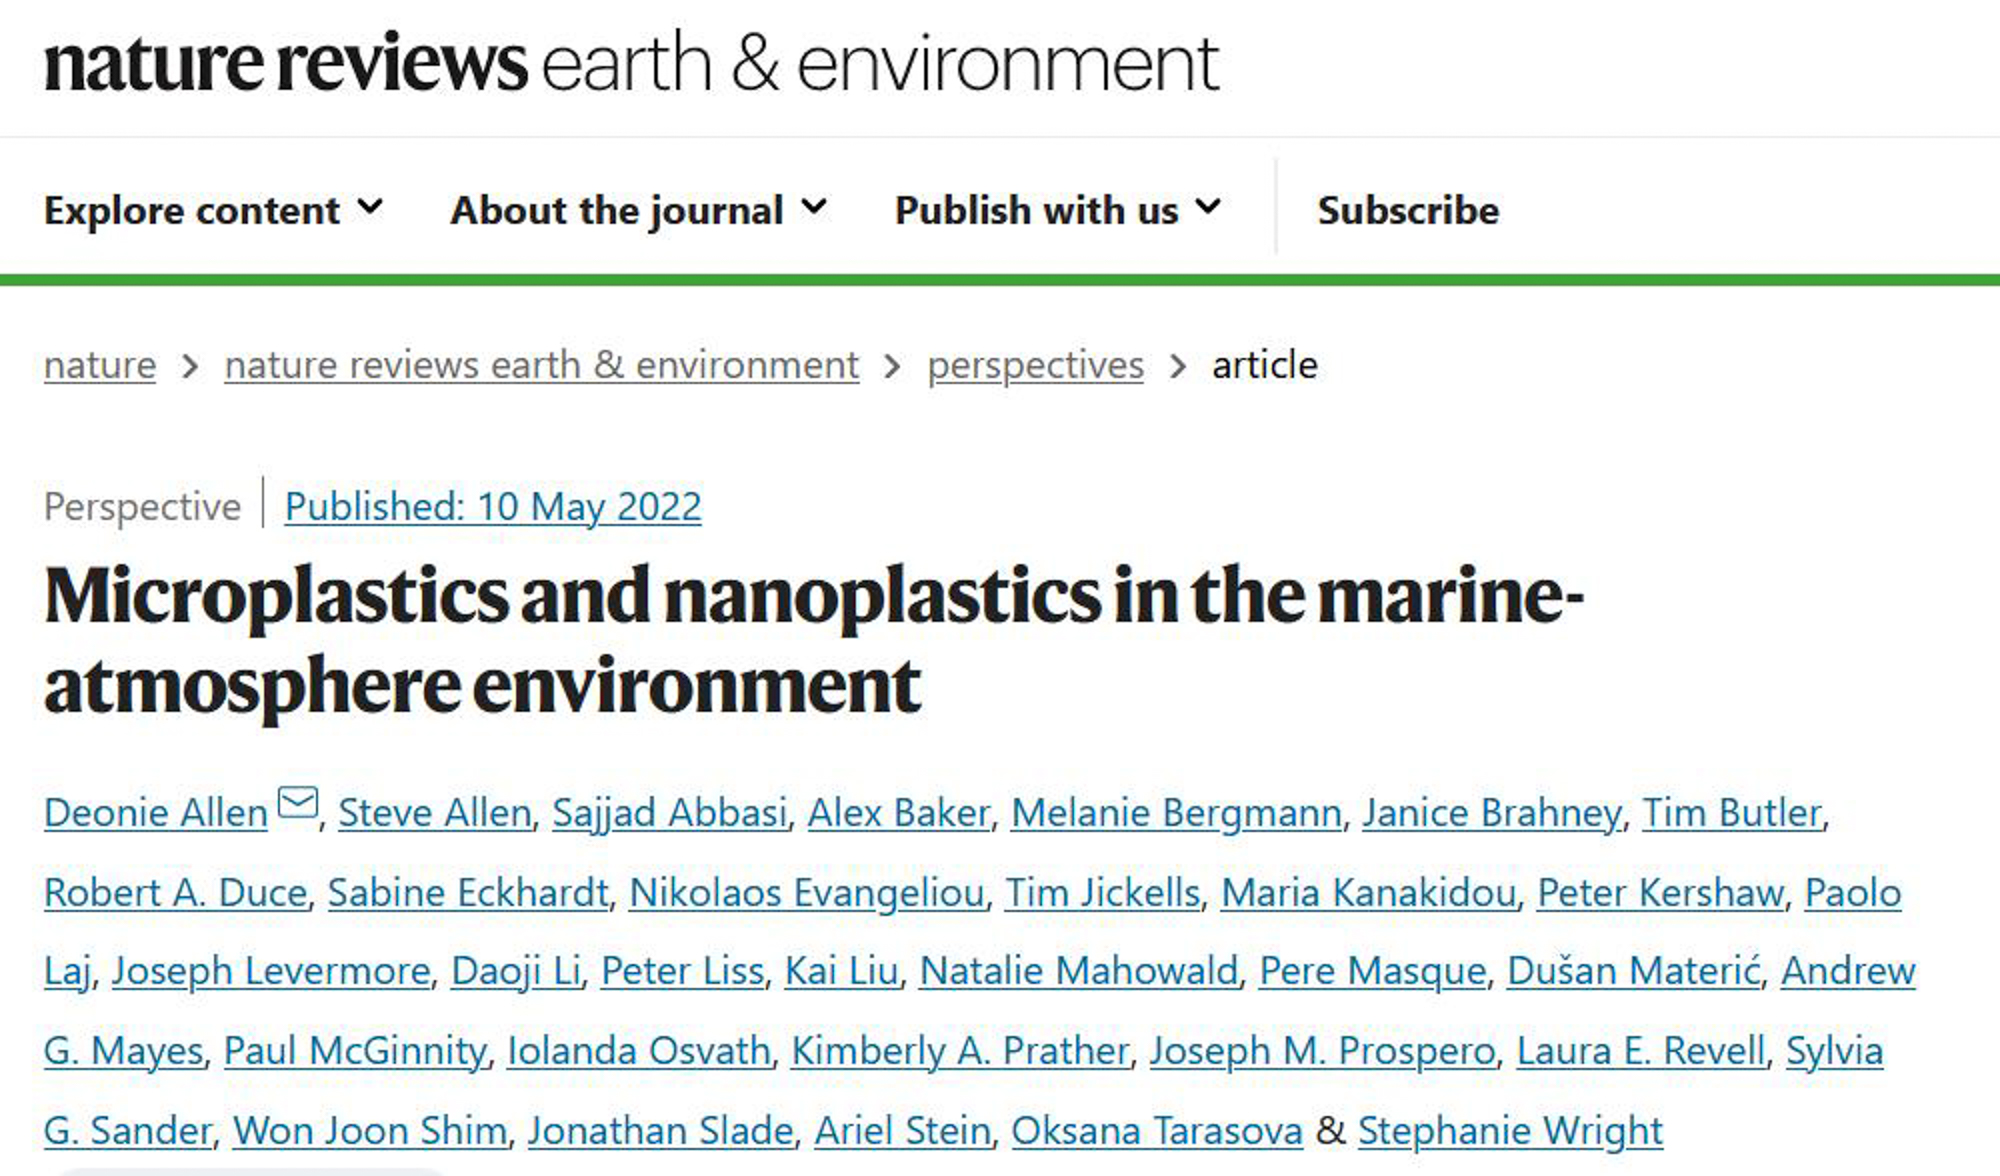Open the About the journal menu

click(638, 210)
